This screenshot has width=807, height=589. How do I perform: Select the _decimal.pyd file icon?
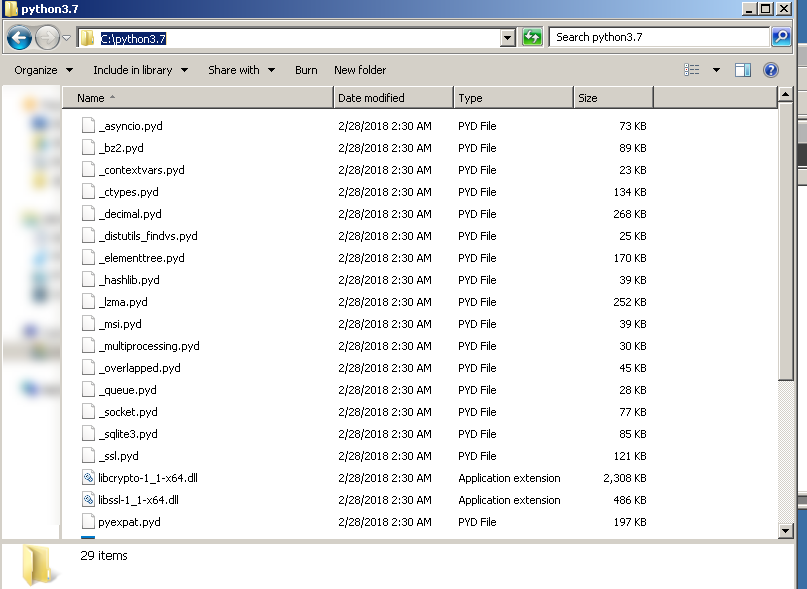pyautogui.click(x=89, y=214)
